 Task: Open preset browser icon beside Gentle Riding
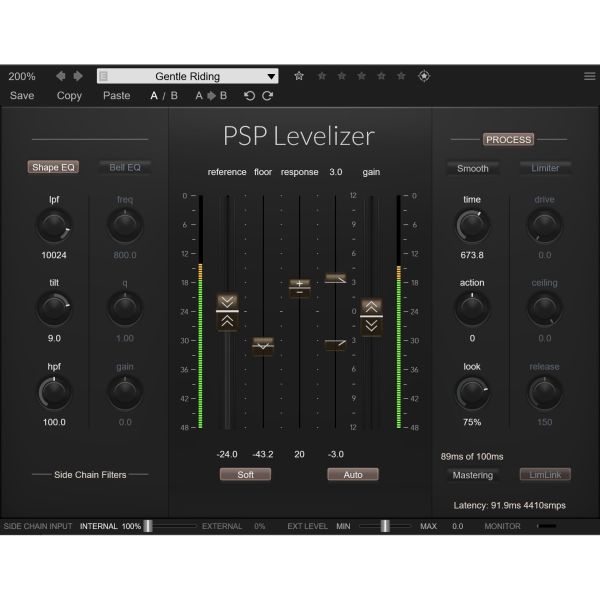tap(103, 76)
